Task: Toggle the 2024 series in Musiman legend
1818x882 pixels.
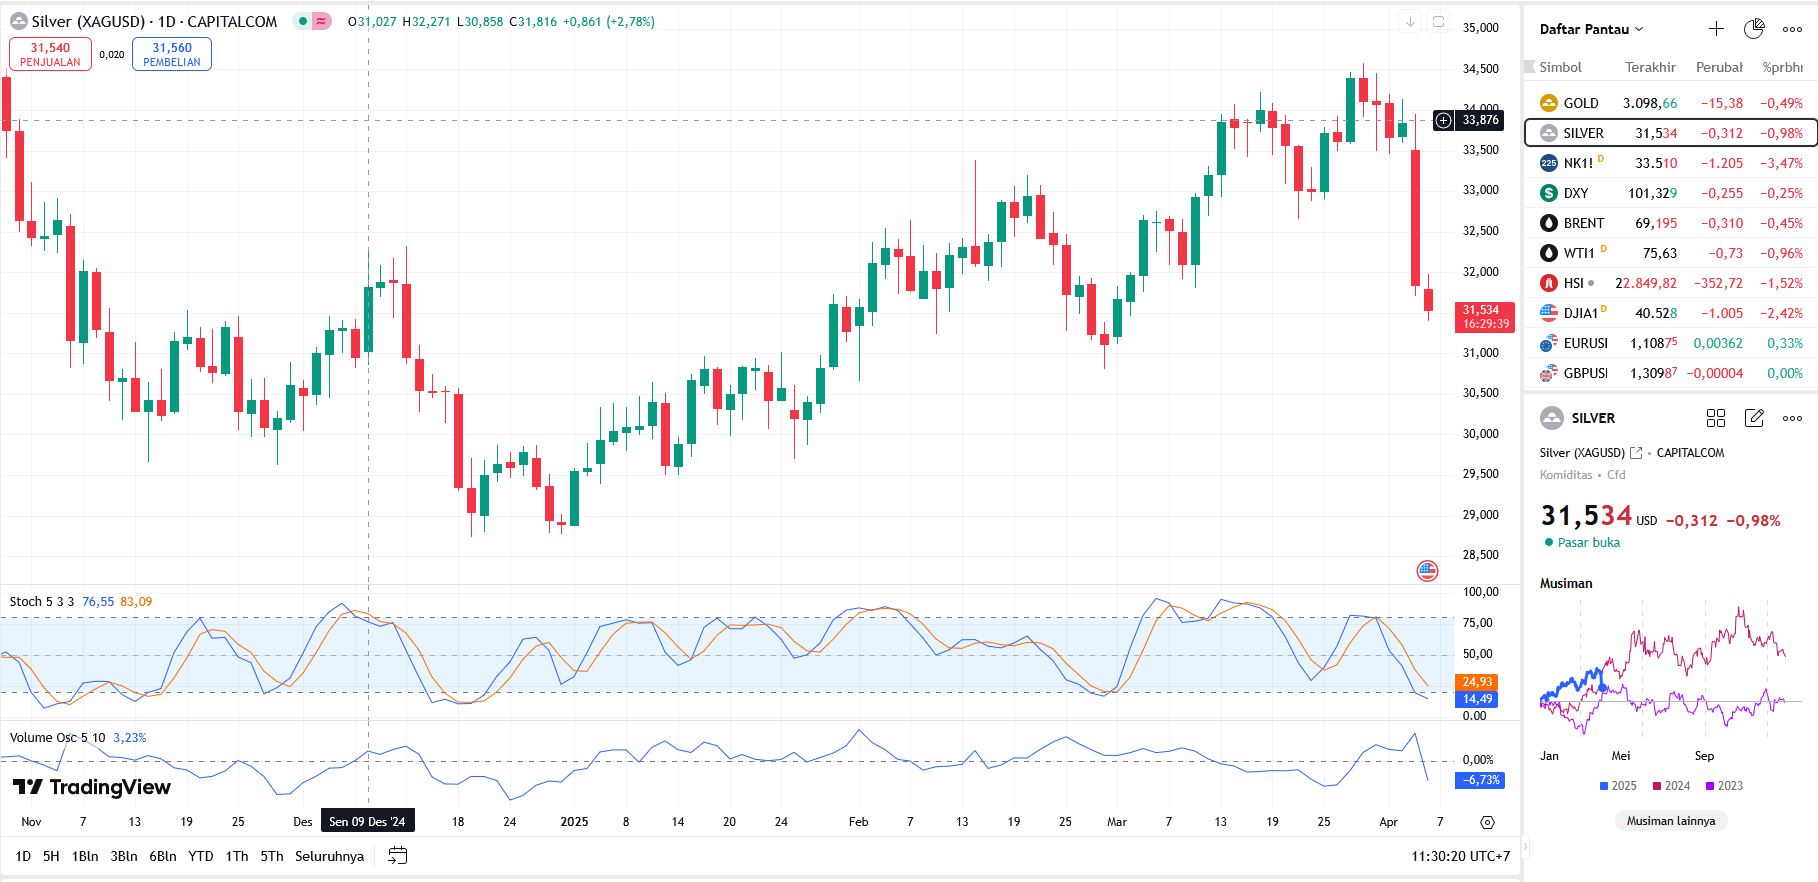Action: 1670,786
